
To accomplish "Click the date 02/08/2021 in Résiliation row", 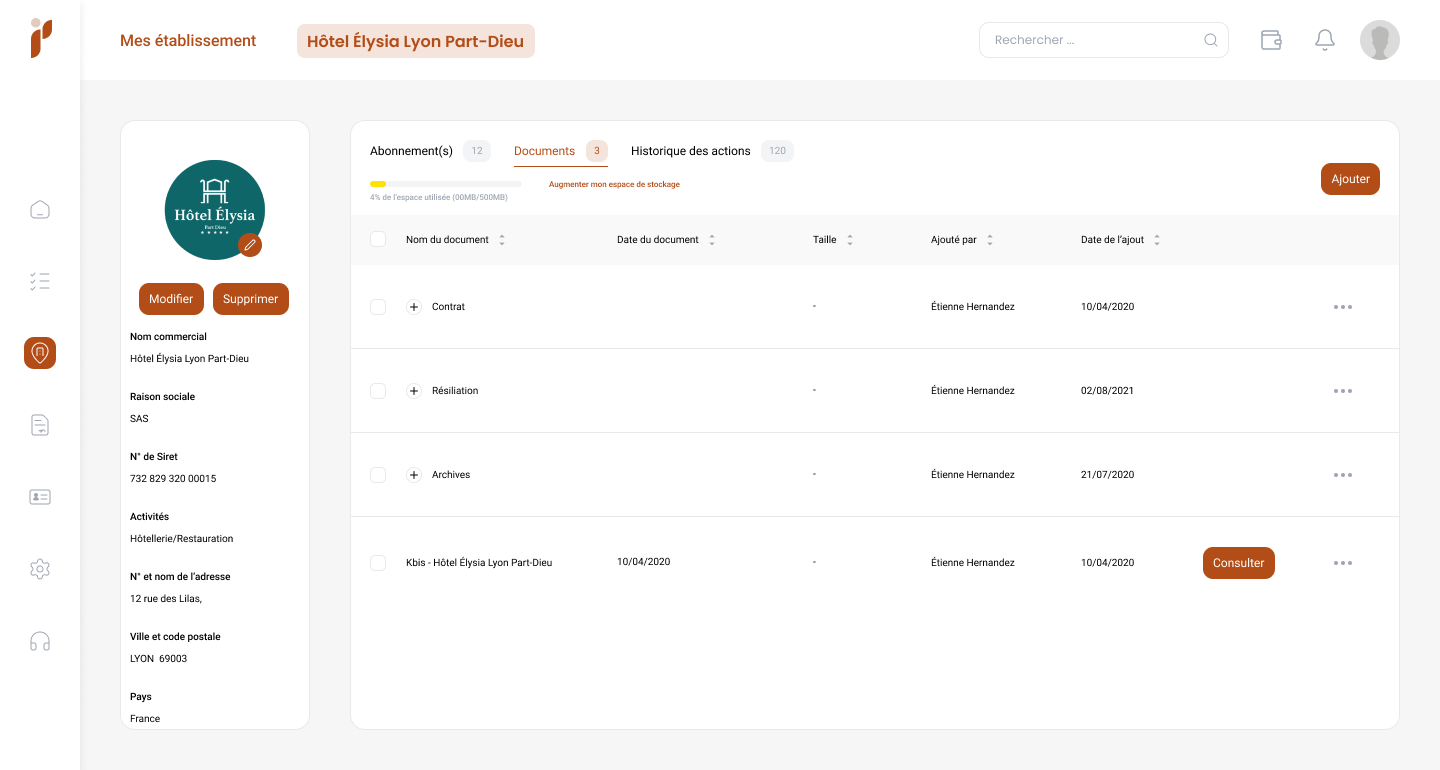I will [1108, 391].
